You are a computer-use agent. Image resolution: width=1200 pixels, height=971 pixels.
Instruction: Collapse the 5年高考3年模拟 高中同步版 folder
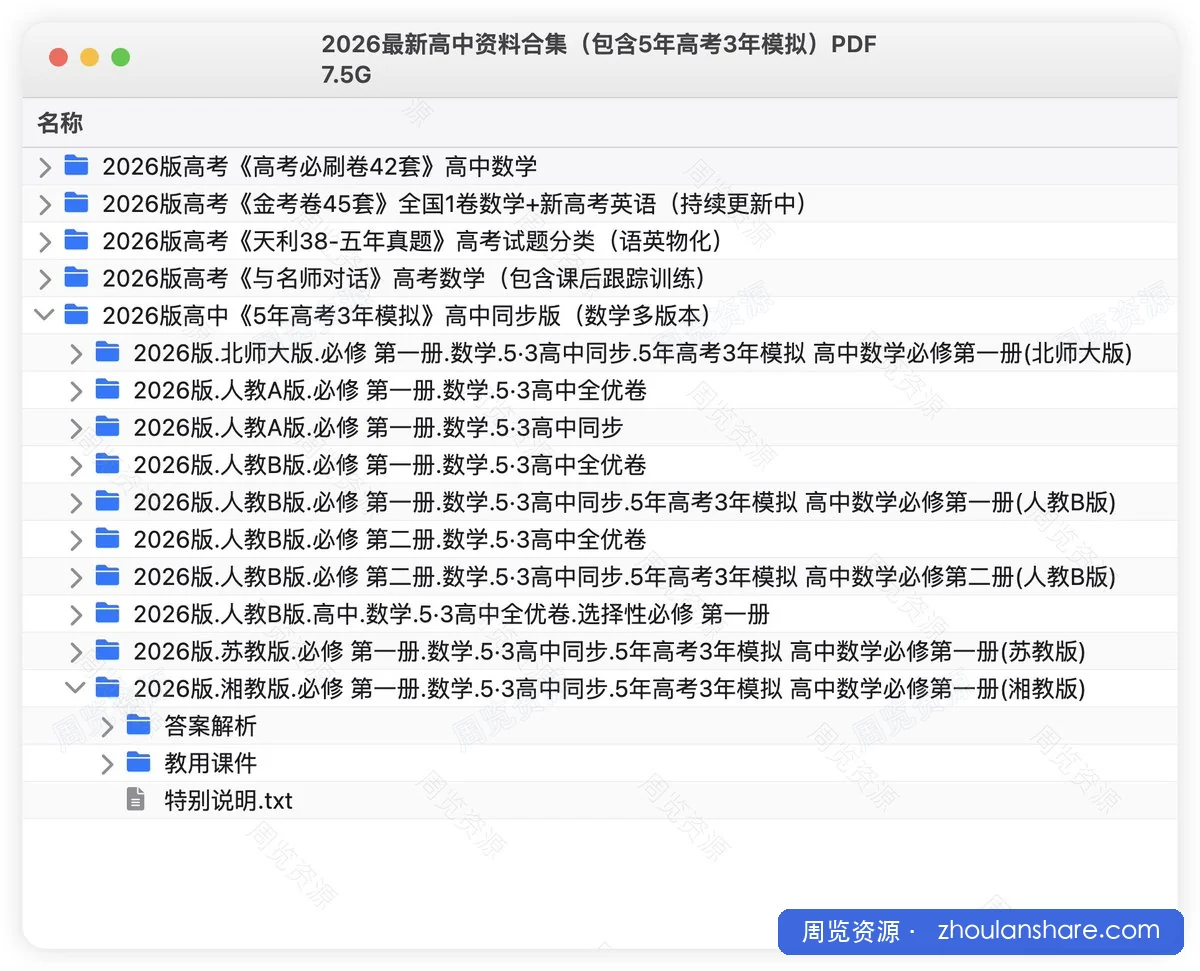pyautogui.click(x=44, y=315)
